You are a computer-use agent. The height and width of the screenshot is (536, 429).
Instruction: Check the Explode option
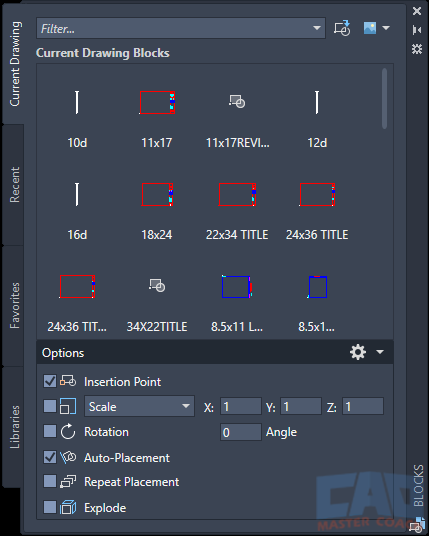pyautogui.click(x=50, y=507)
